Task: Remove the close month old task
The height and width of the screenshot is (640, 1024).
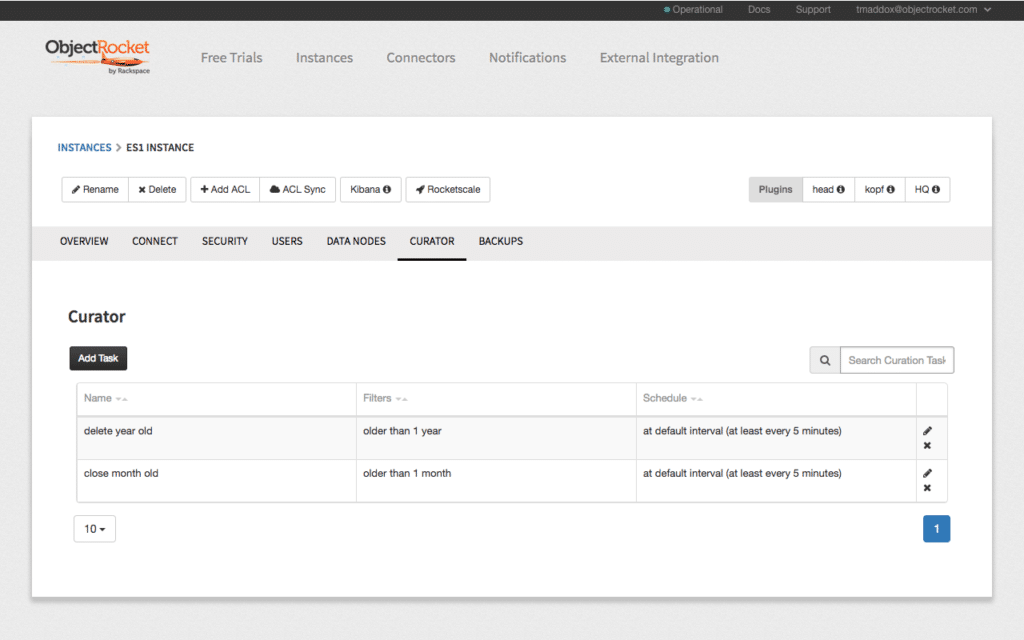Action: tap(927, 488)
